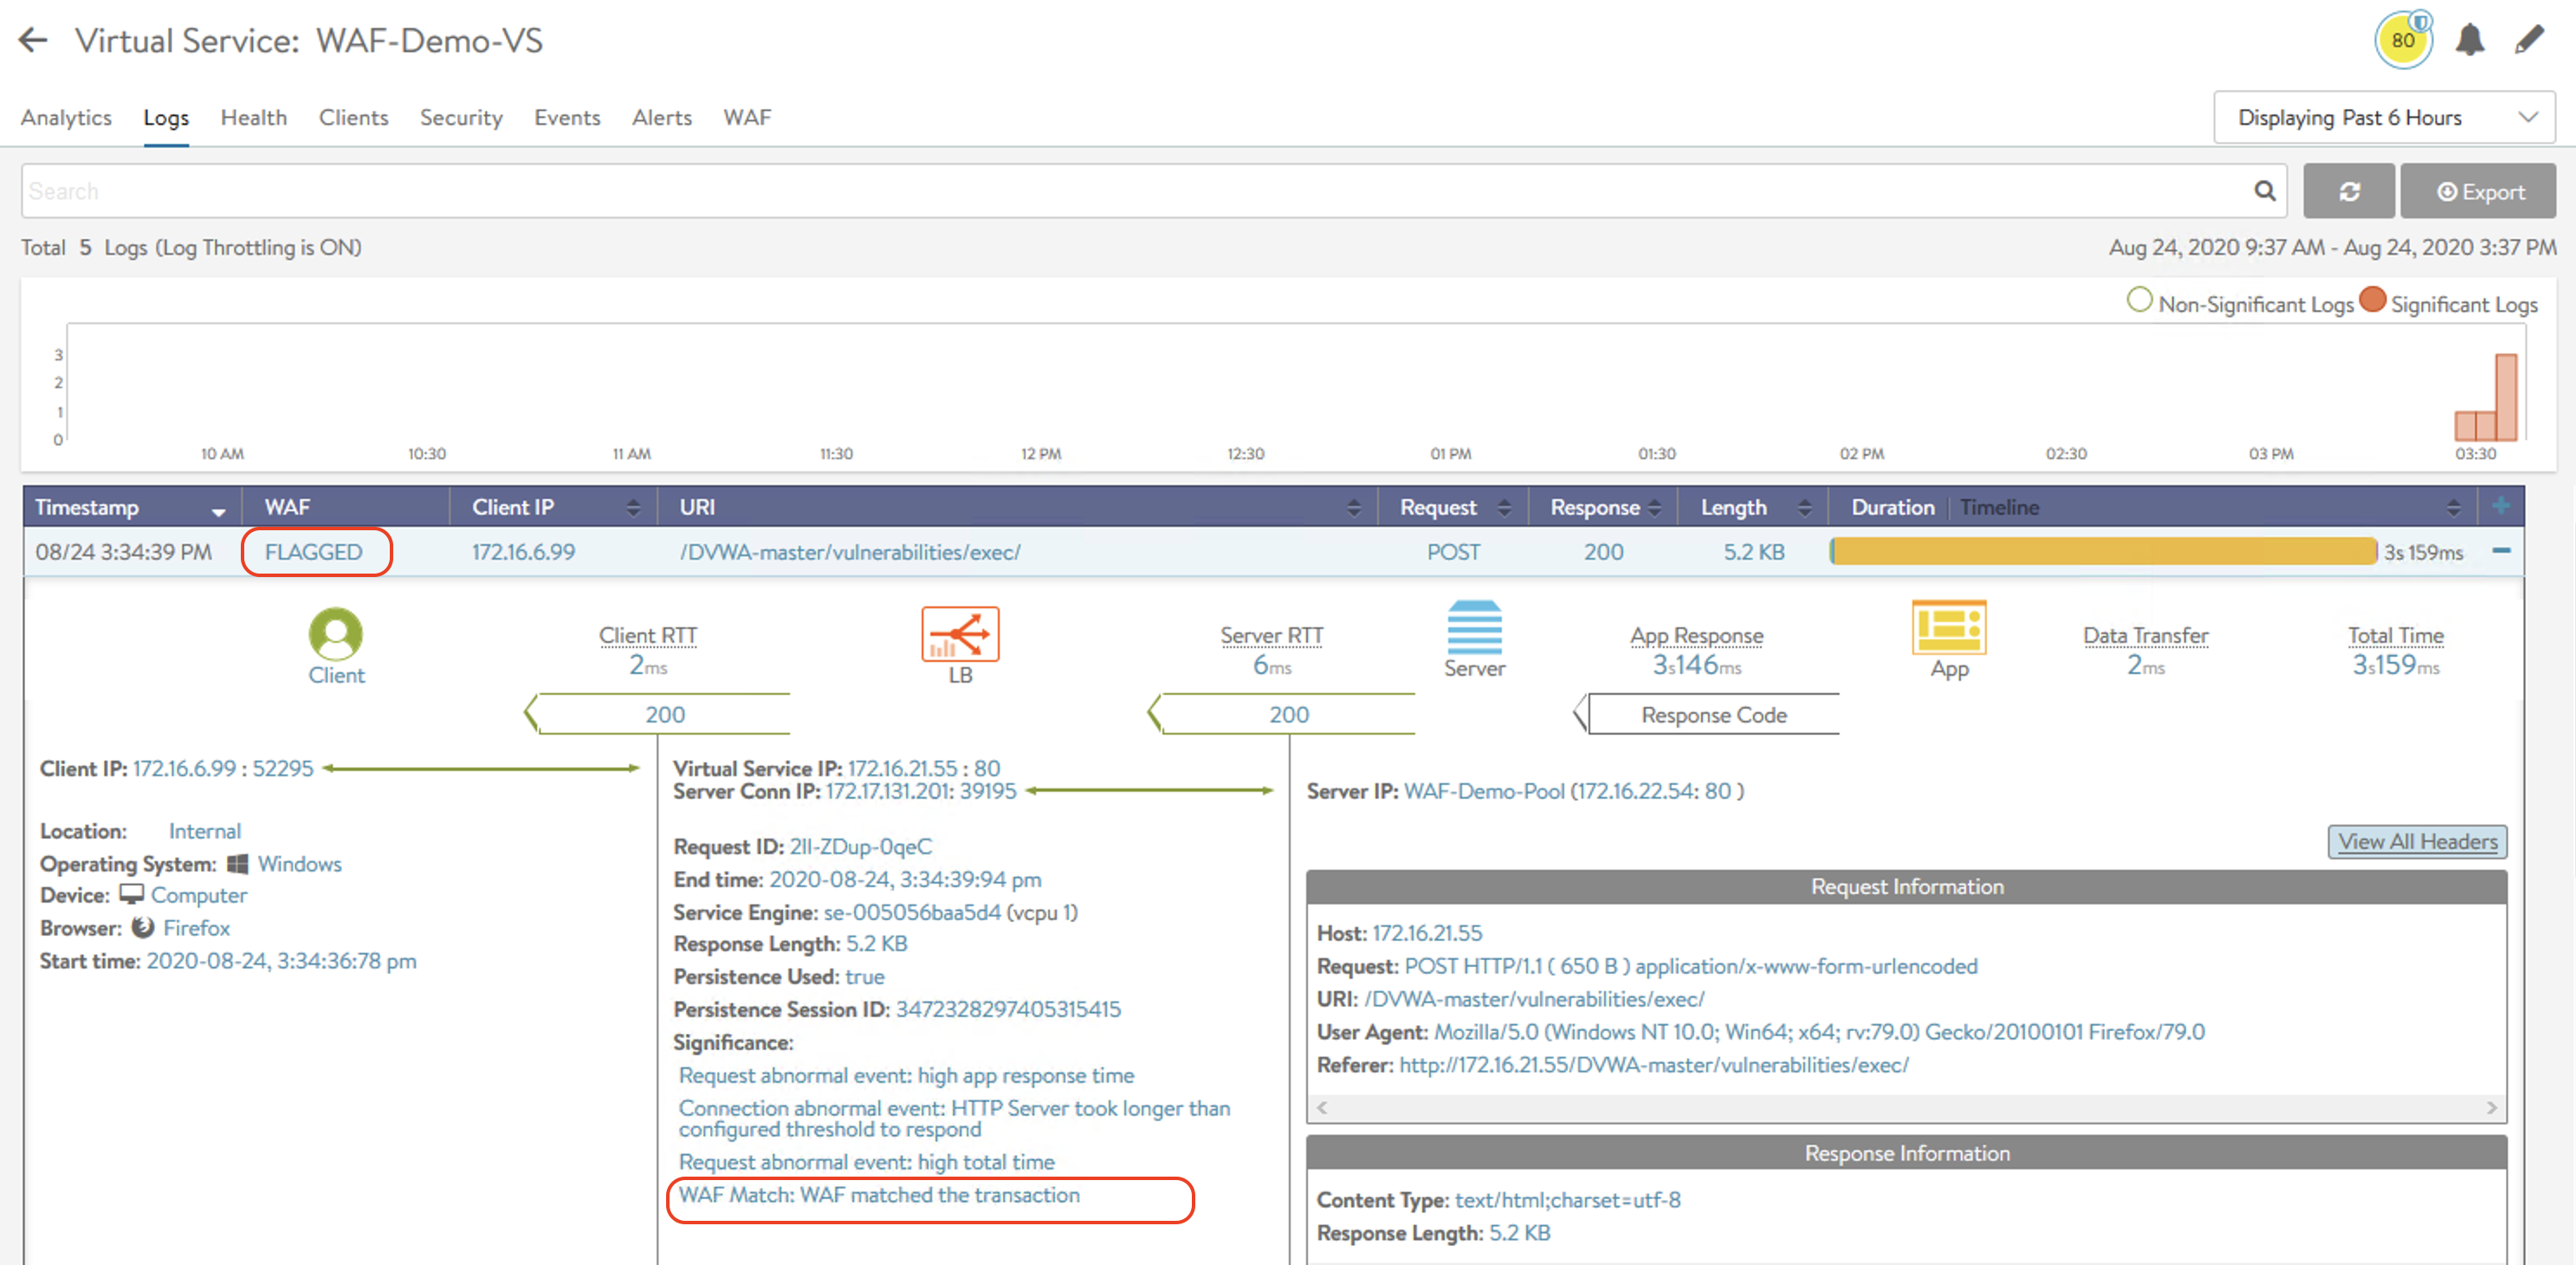
Task: Click the yellow duration bar
Action: click(x=2103, y=552)
